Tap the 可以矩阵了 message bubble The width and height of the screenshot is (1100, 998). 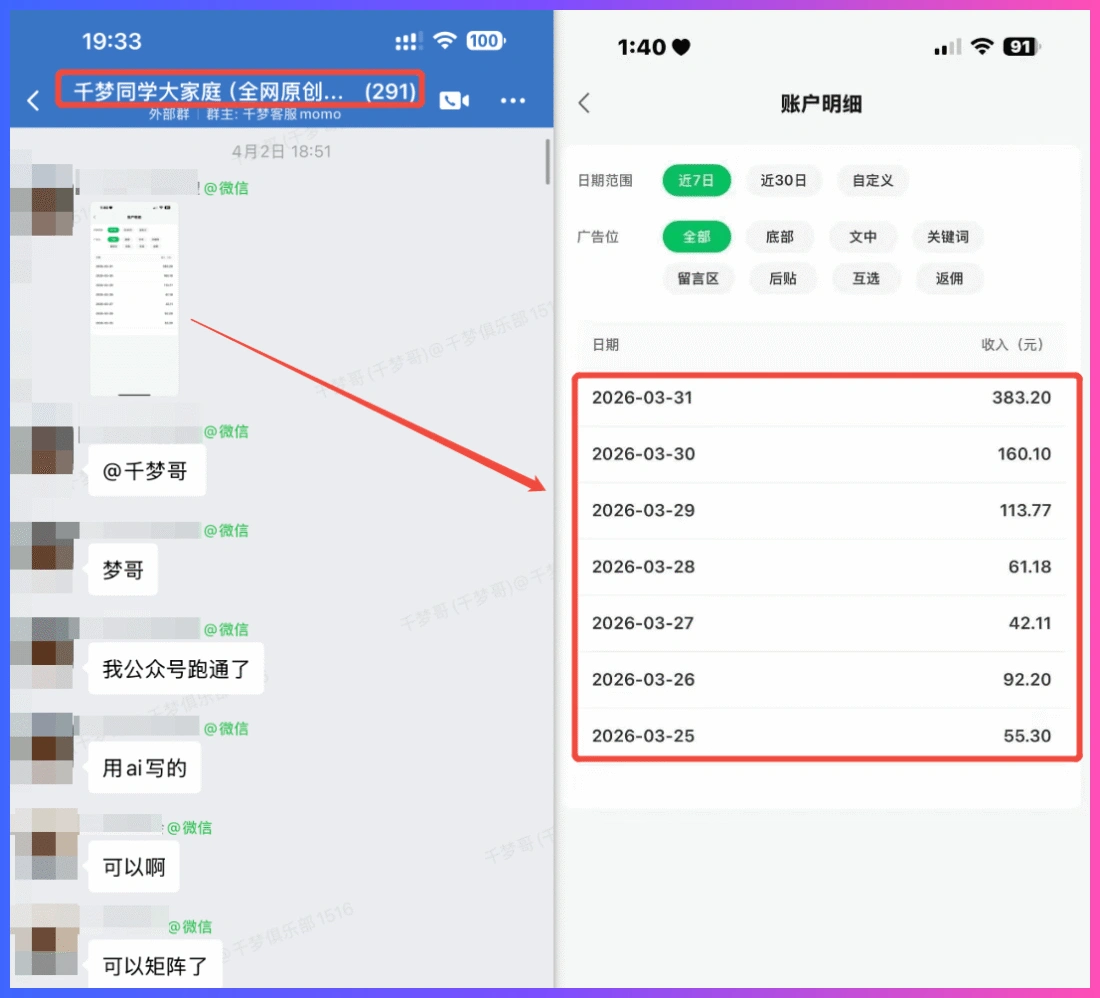(x=156, y=966)
